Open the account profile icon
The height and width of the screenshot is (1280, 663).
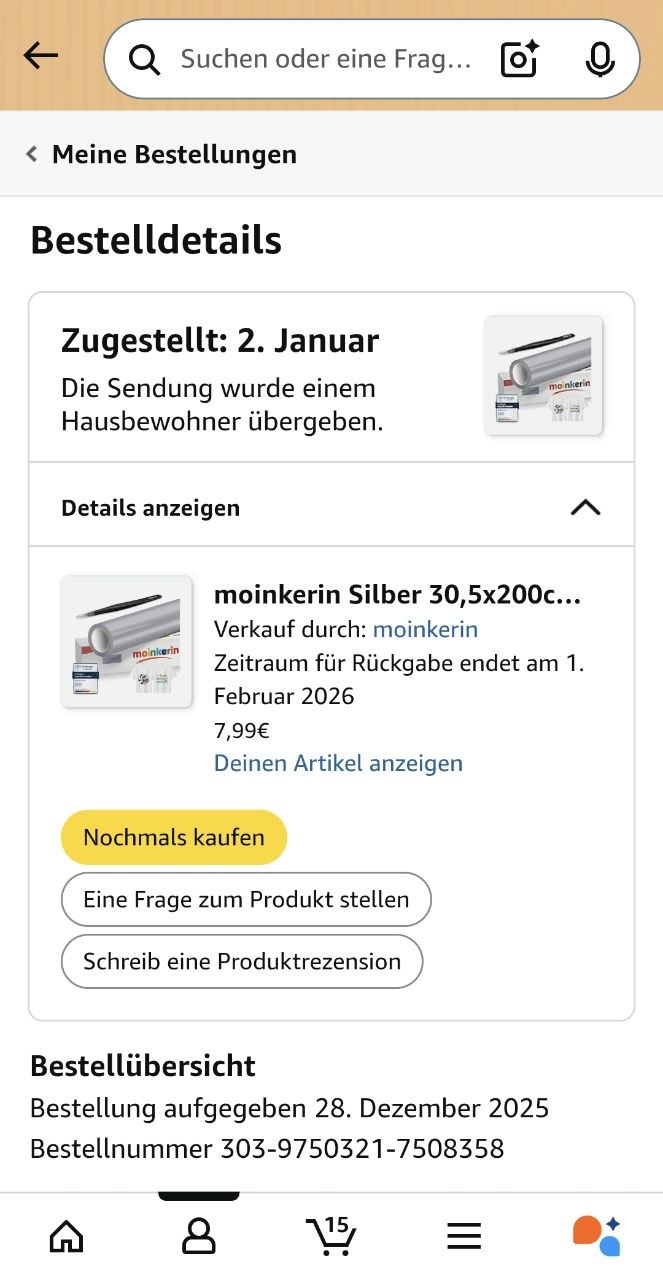point(198,1237)
